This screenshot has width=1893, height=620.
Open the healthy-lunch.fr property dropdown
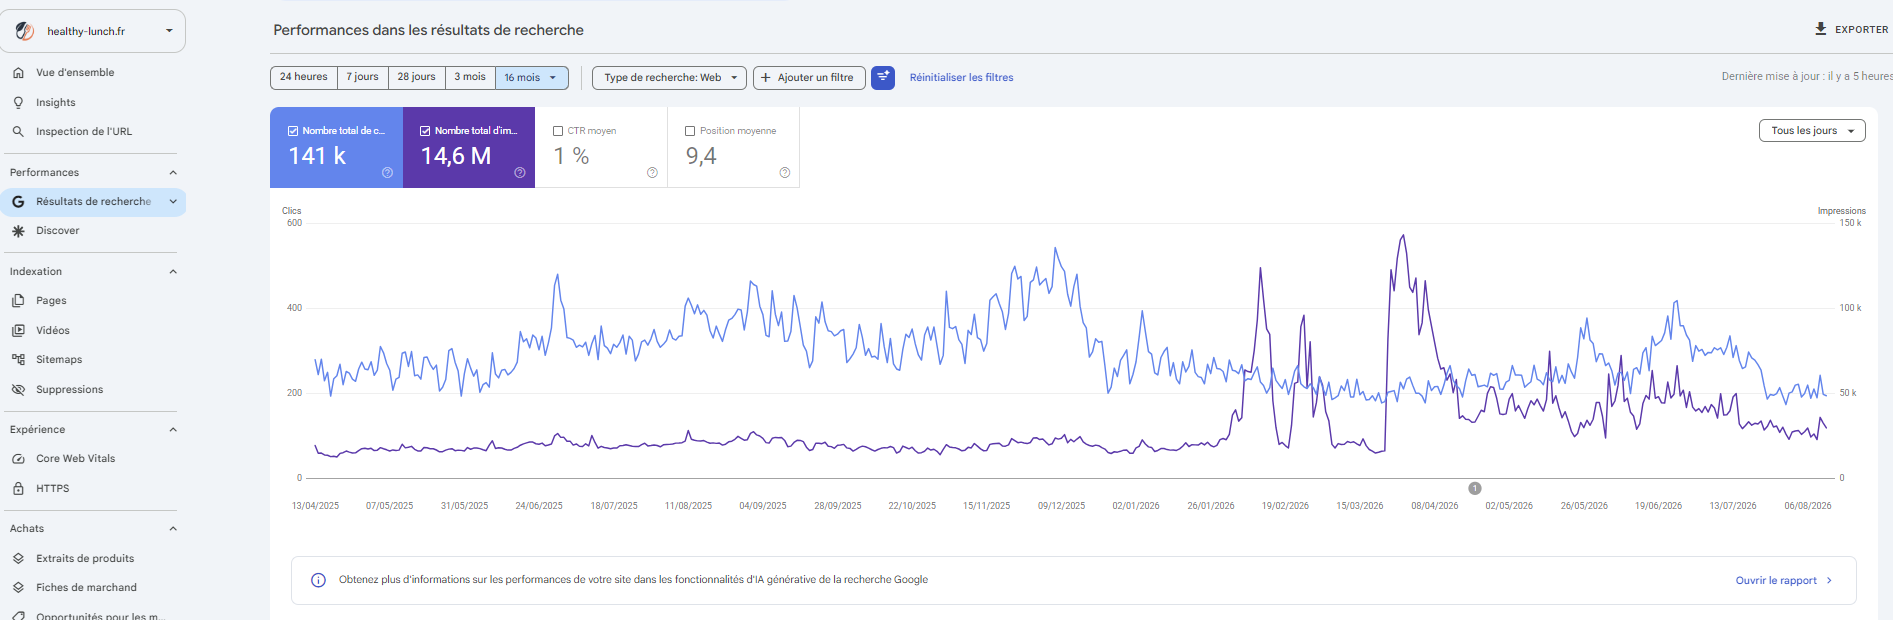click(93, 31)
